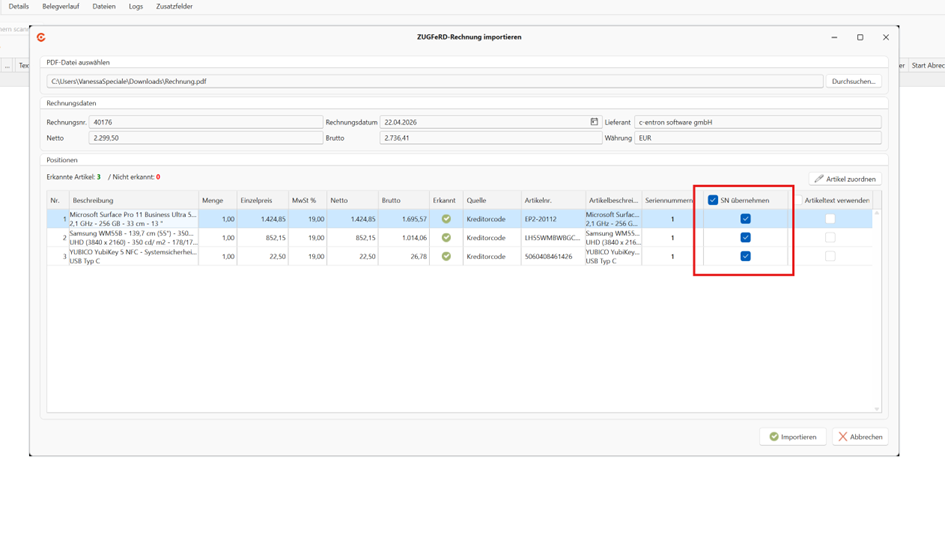Select the Samsung WM55B description cell
This screenshot has width=945, height=540.
[133, 237]
